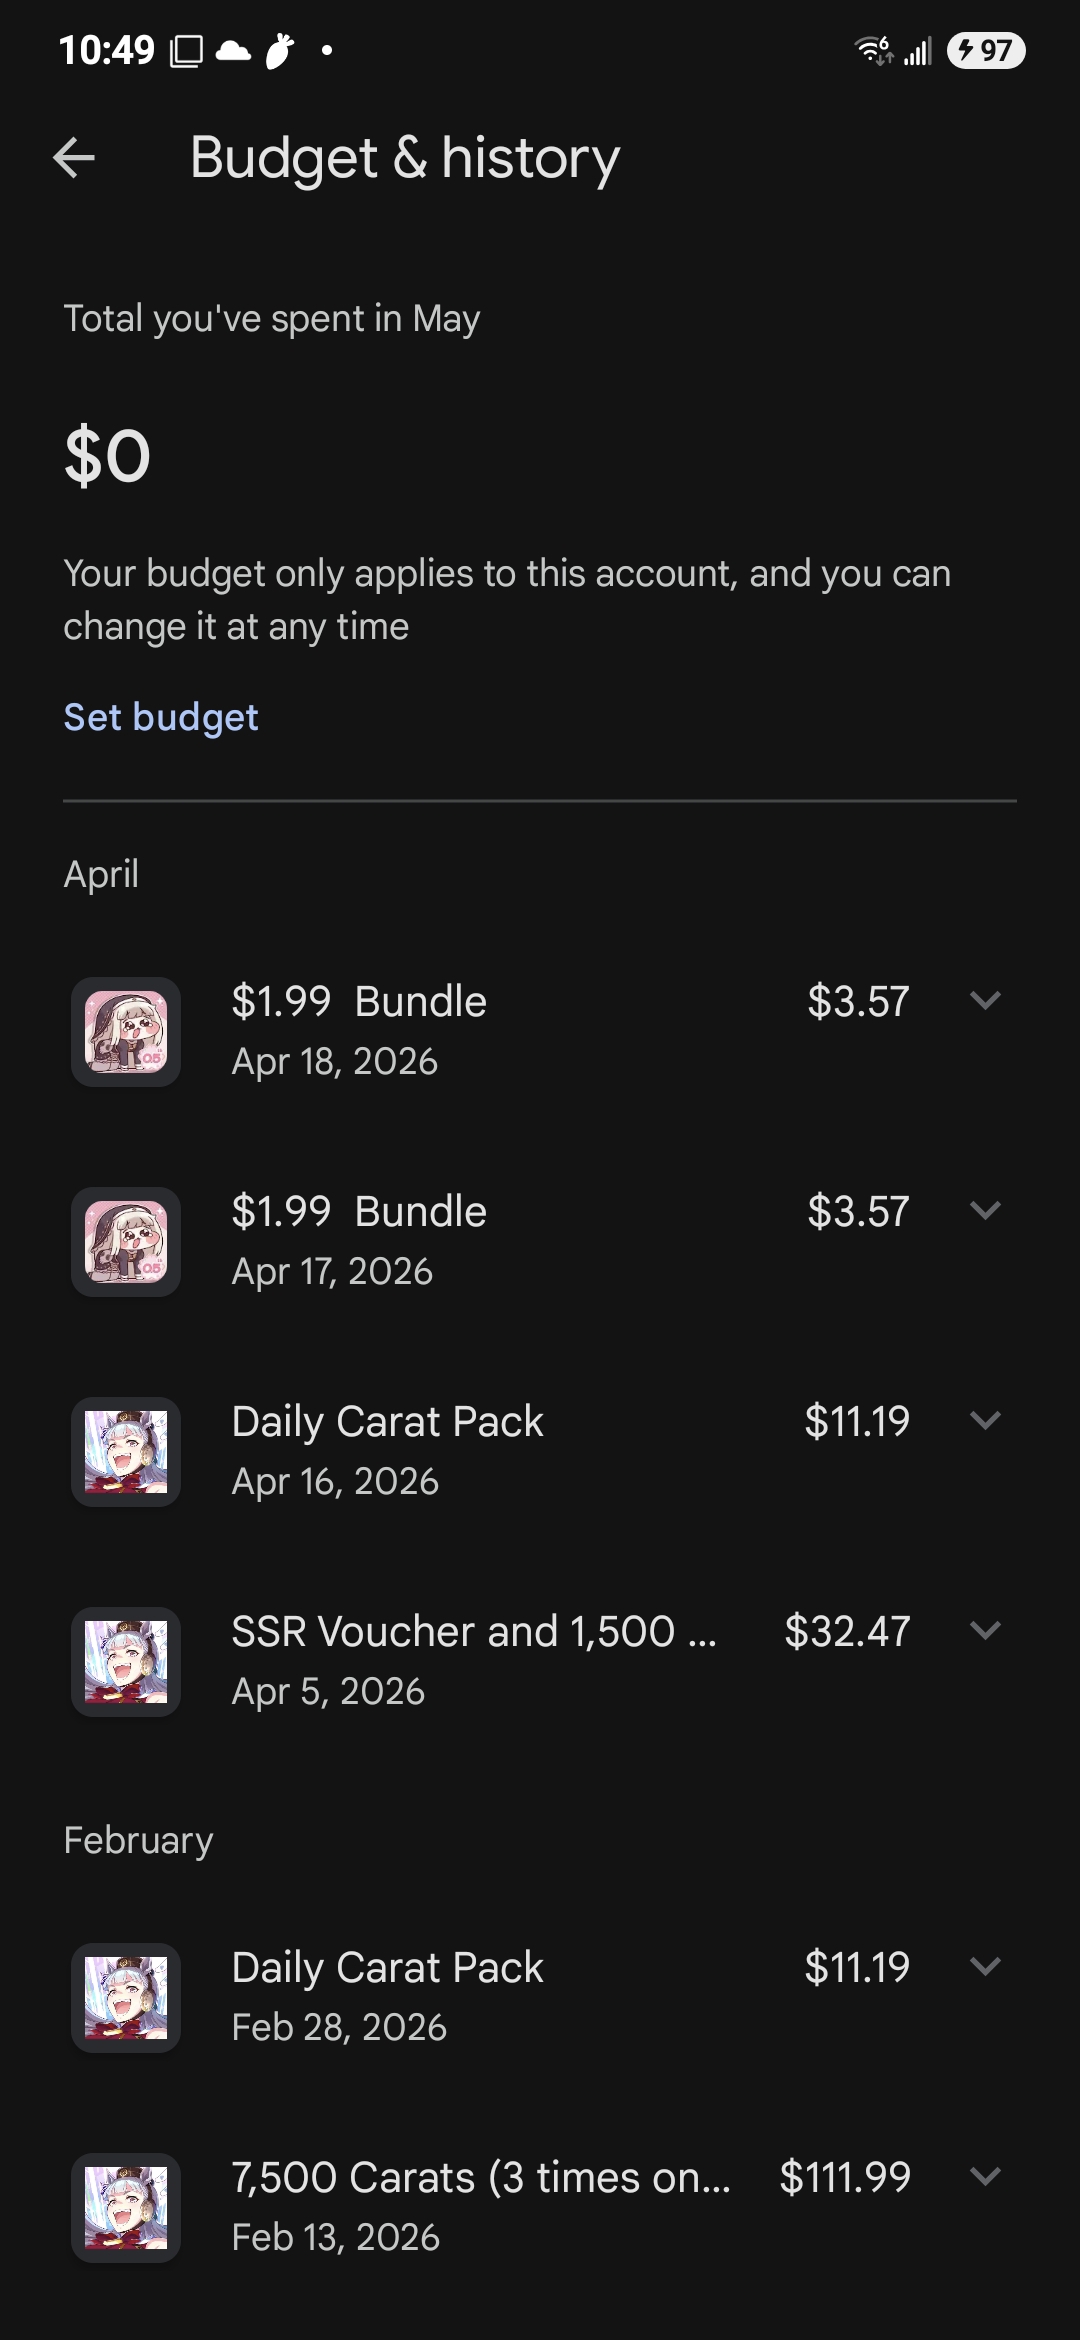
Task: Tap the 7,500 Carats purchase app icon
Action: (126, 2207)
